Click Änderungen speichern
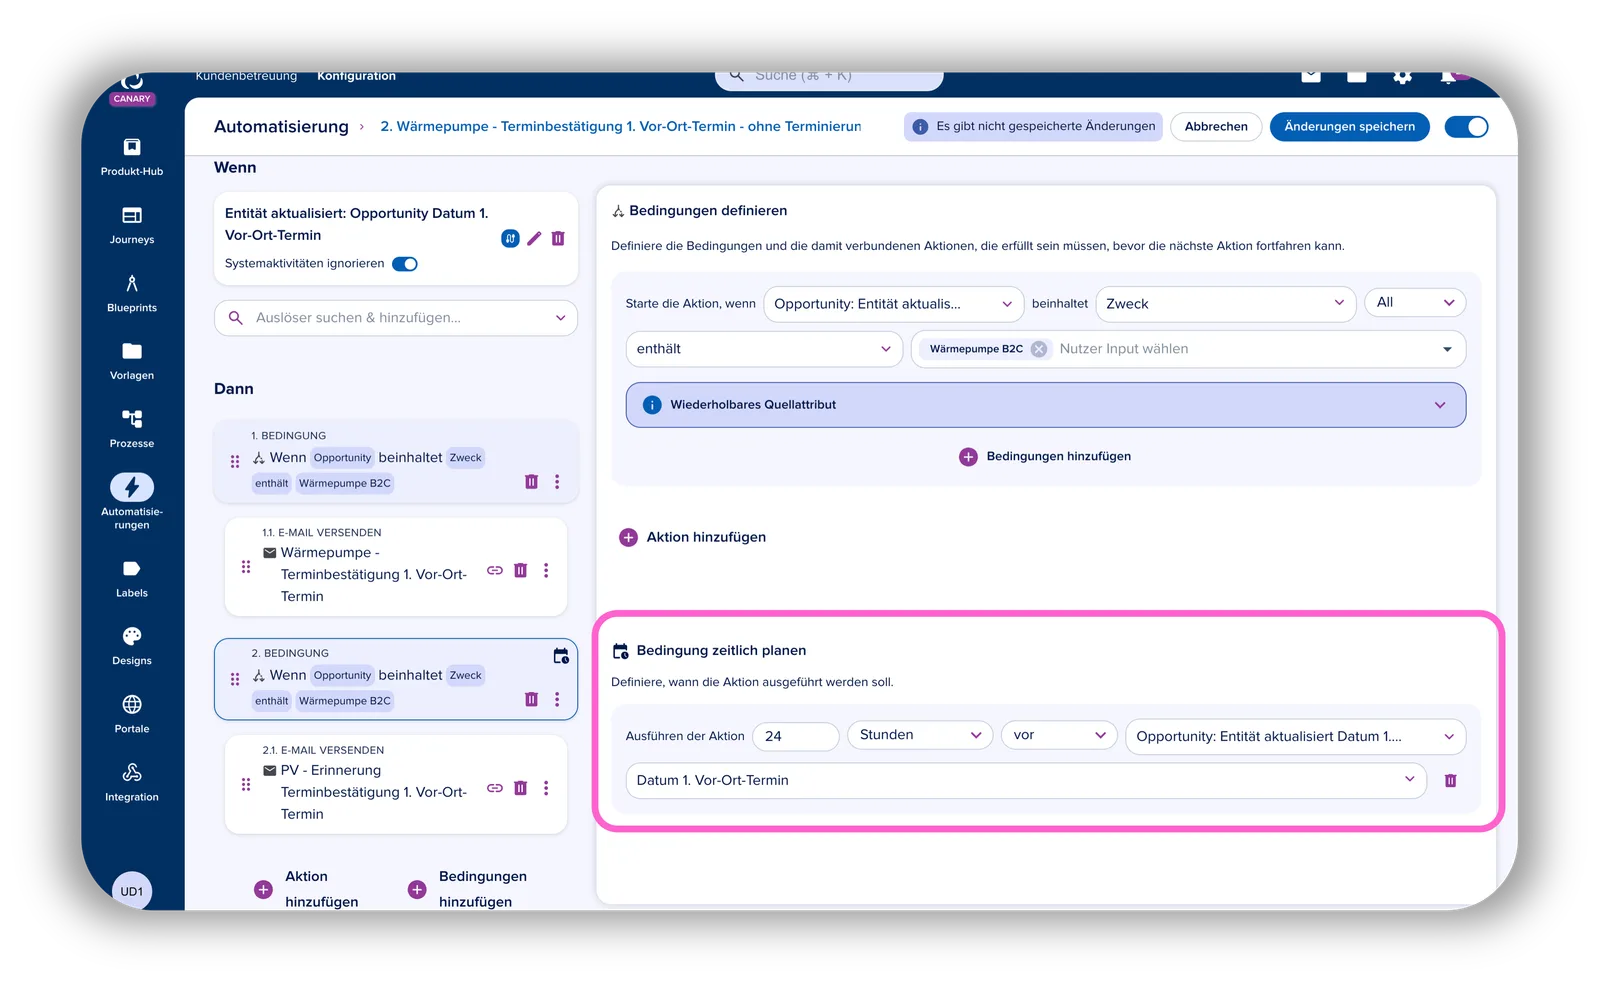 pos(1349,127)
